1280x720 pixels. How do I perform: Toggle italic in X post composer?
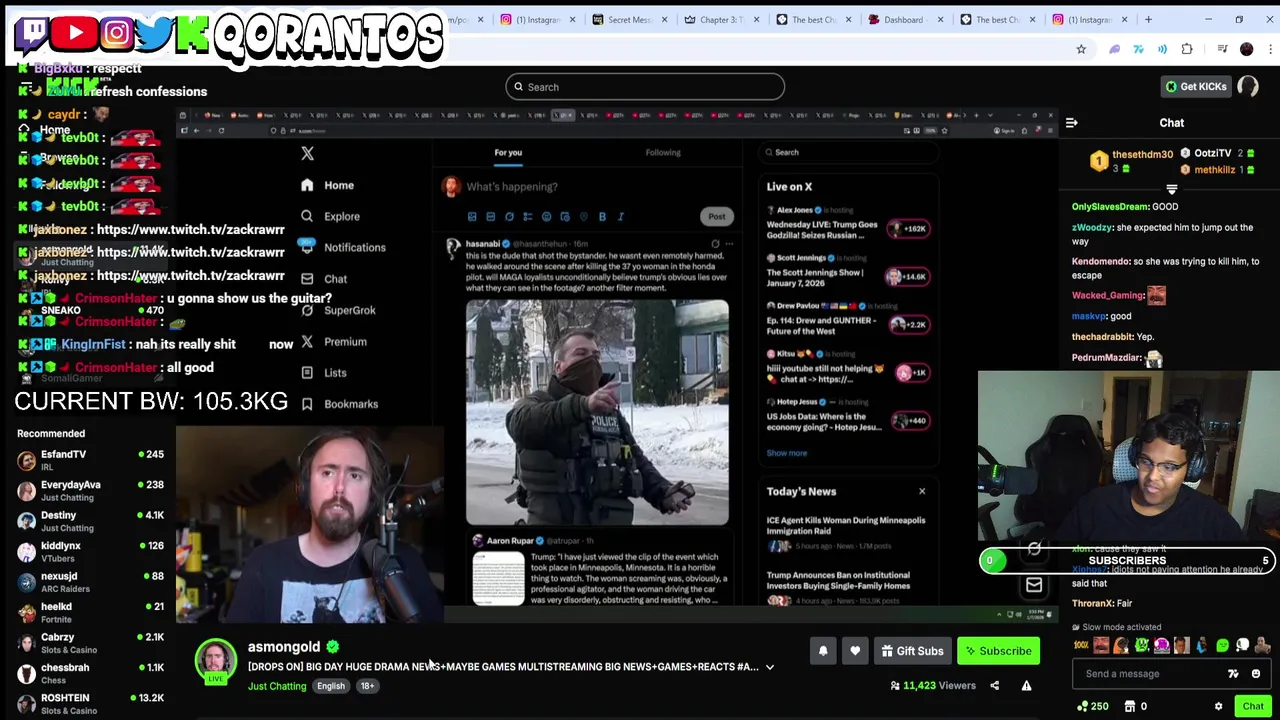point(621,216)
